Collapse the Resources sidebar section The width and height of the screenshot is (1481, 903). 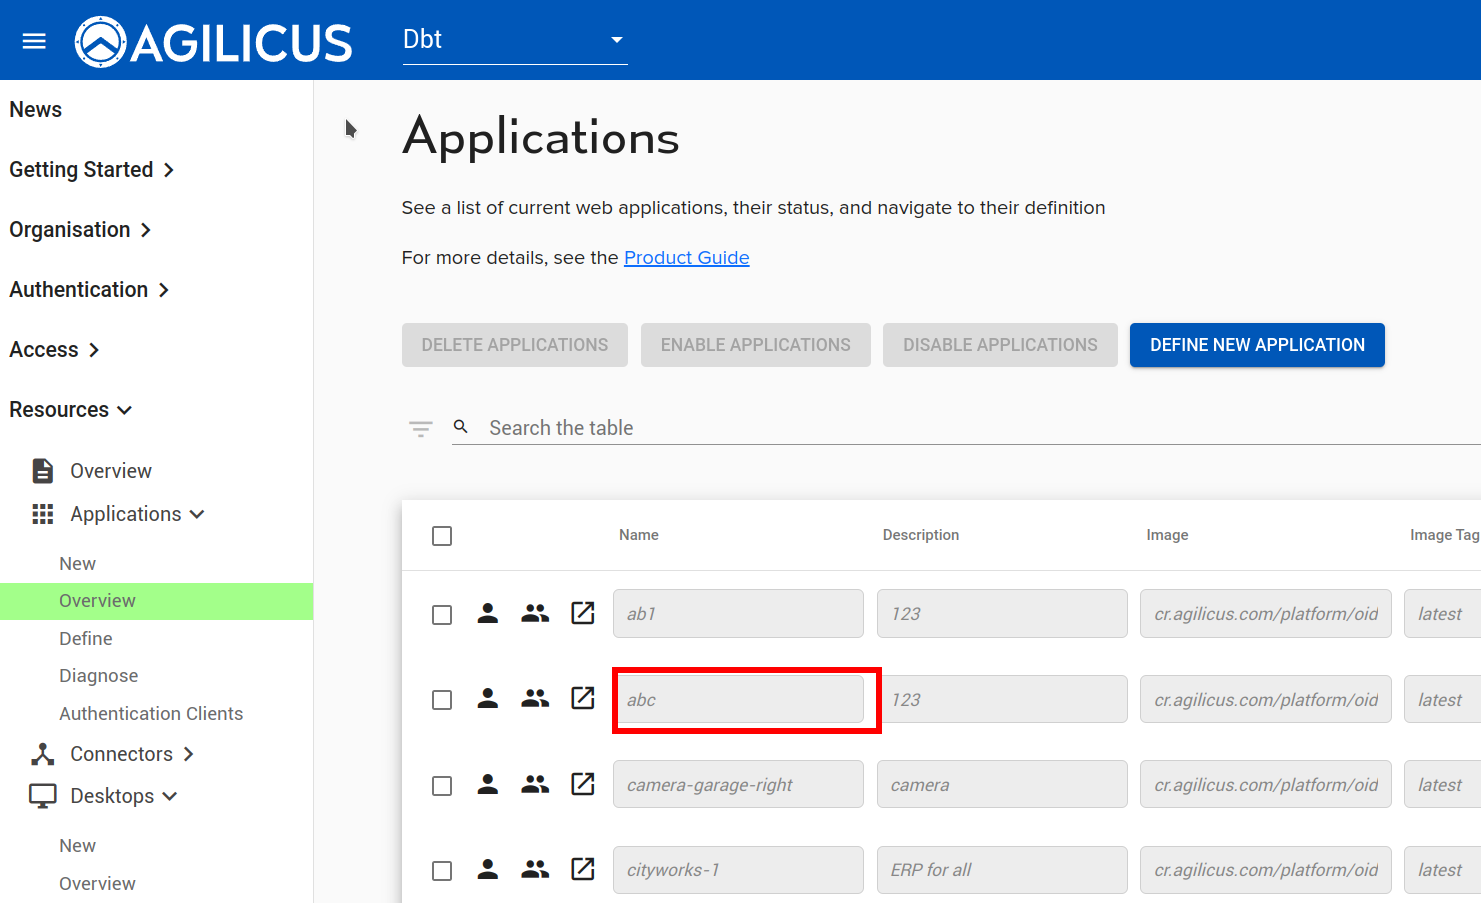(70, 410)
